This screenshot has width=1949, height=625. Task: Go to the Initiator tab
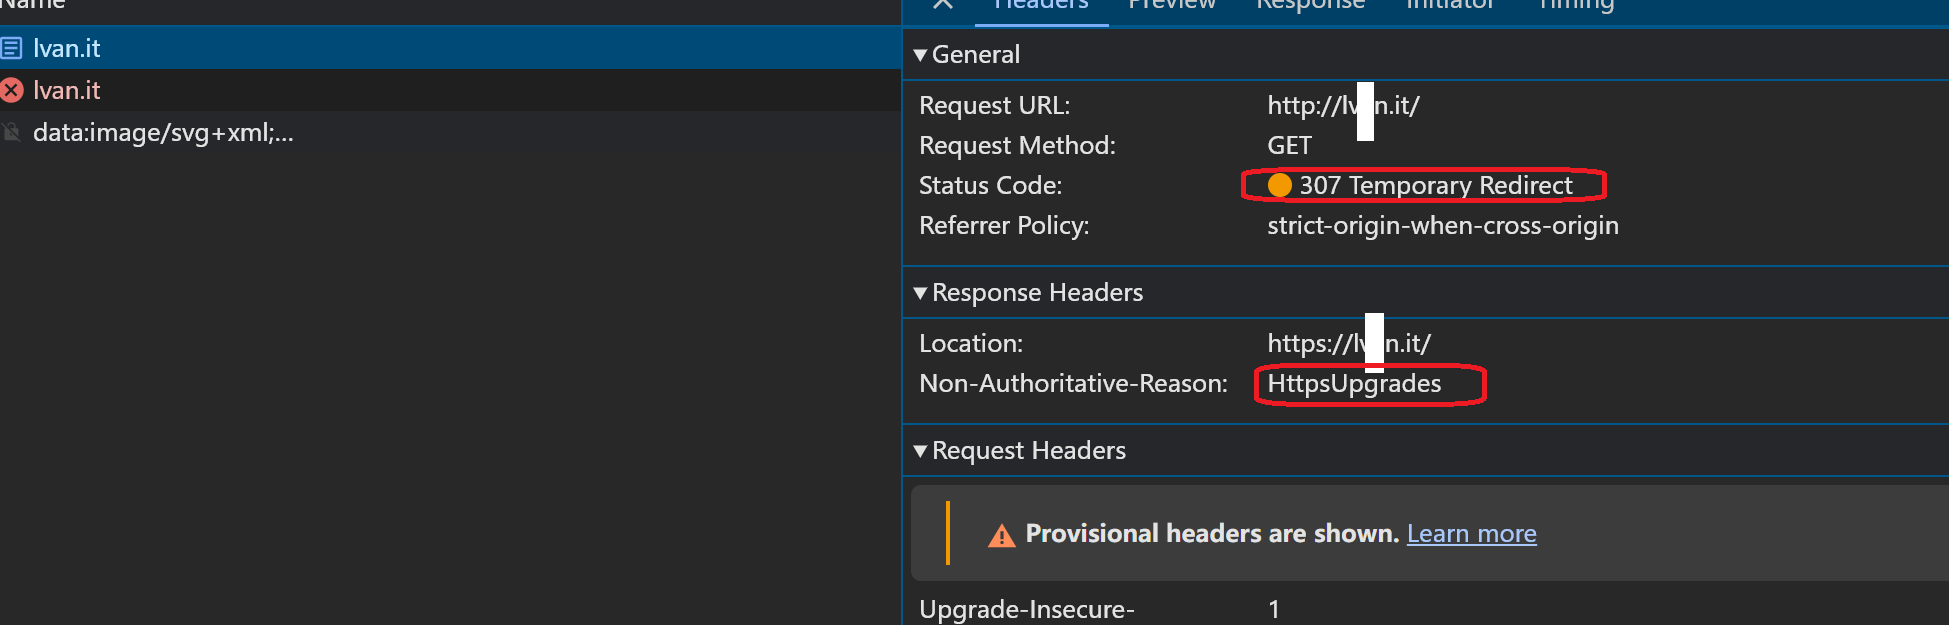point(1449,5)
